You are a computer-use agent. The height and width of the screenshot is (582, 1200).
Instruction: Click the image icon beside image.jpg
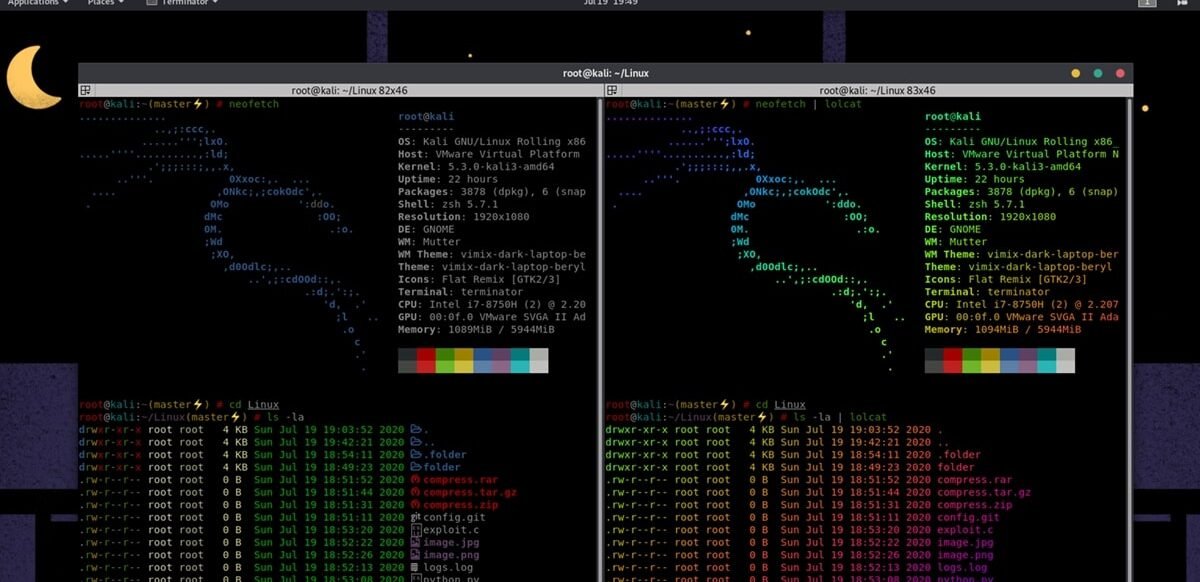pos(415,542)
